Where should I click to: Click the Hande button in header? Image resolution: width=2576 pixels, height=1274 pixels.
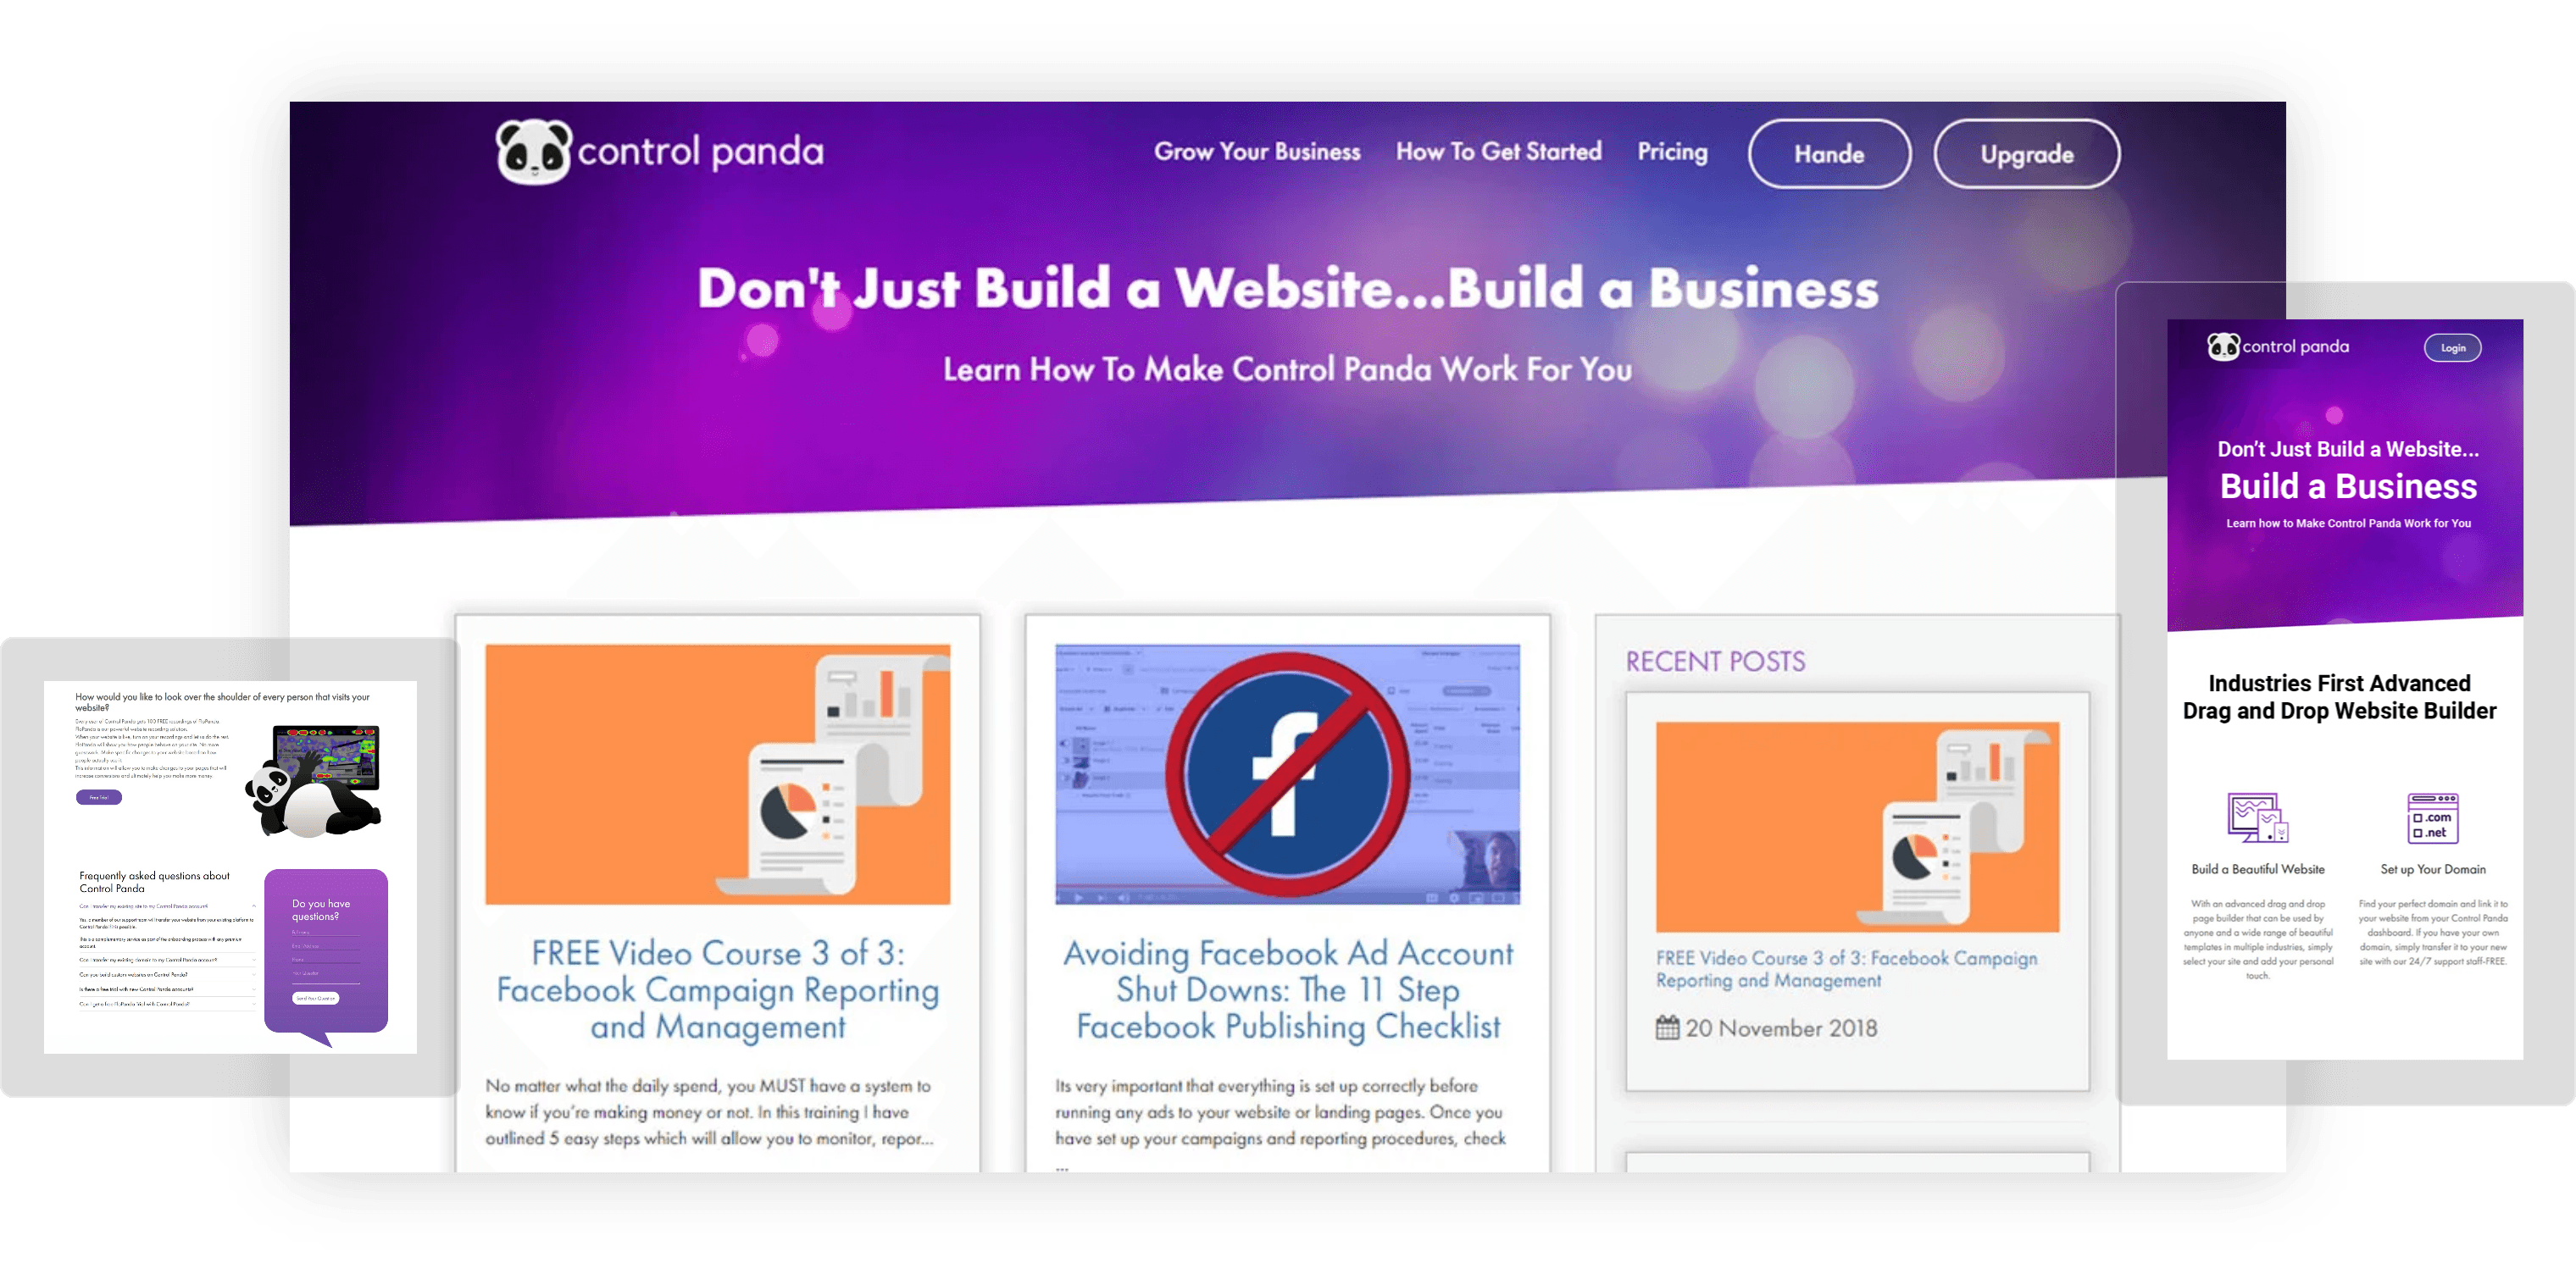(1829, 154)
